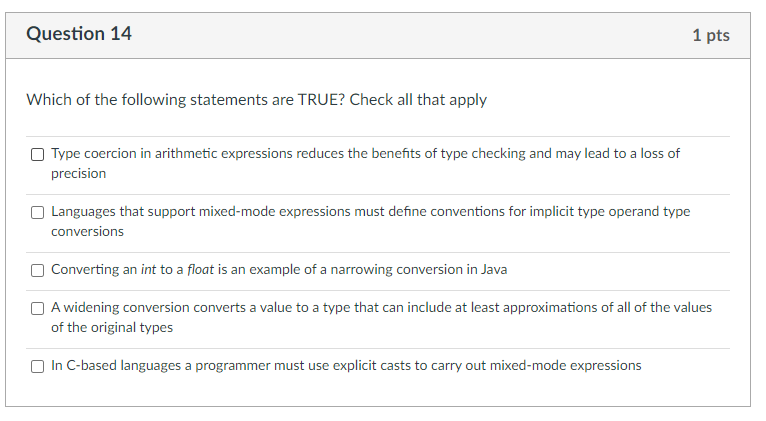766x421 pixels.
Task: Check the 'Type coercion in arithmetic expressions' checkbox
Action: tap(37, 154)
